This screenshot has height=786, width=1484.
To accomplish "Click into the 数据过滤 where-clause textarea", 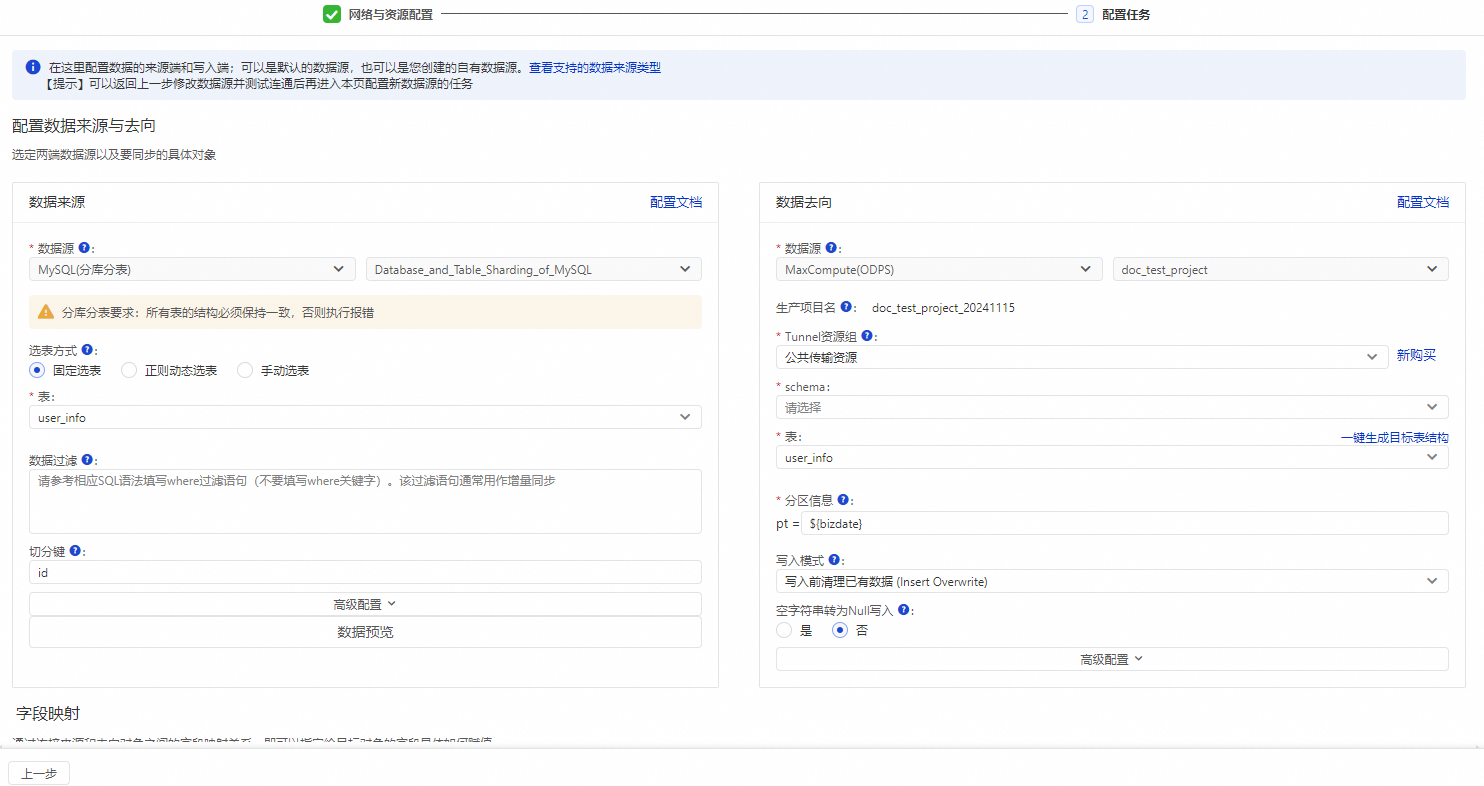I will point(365,501).
